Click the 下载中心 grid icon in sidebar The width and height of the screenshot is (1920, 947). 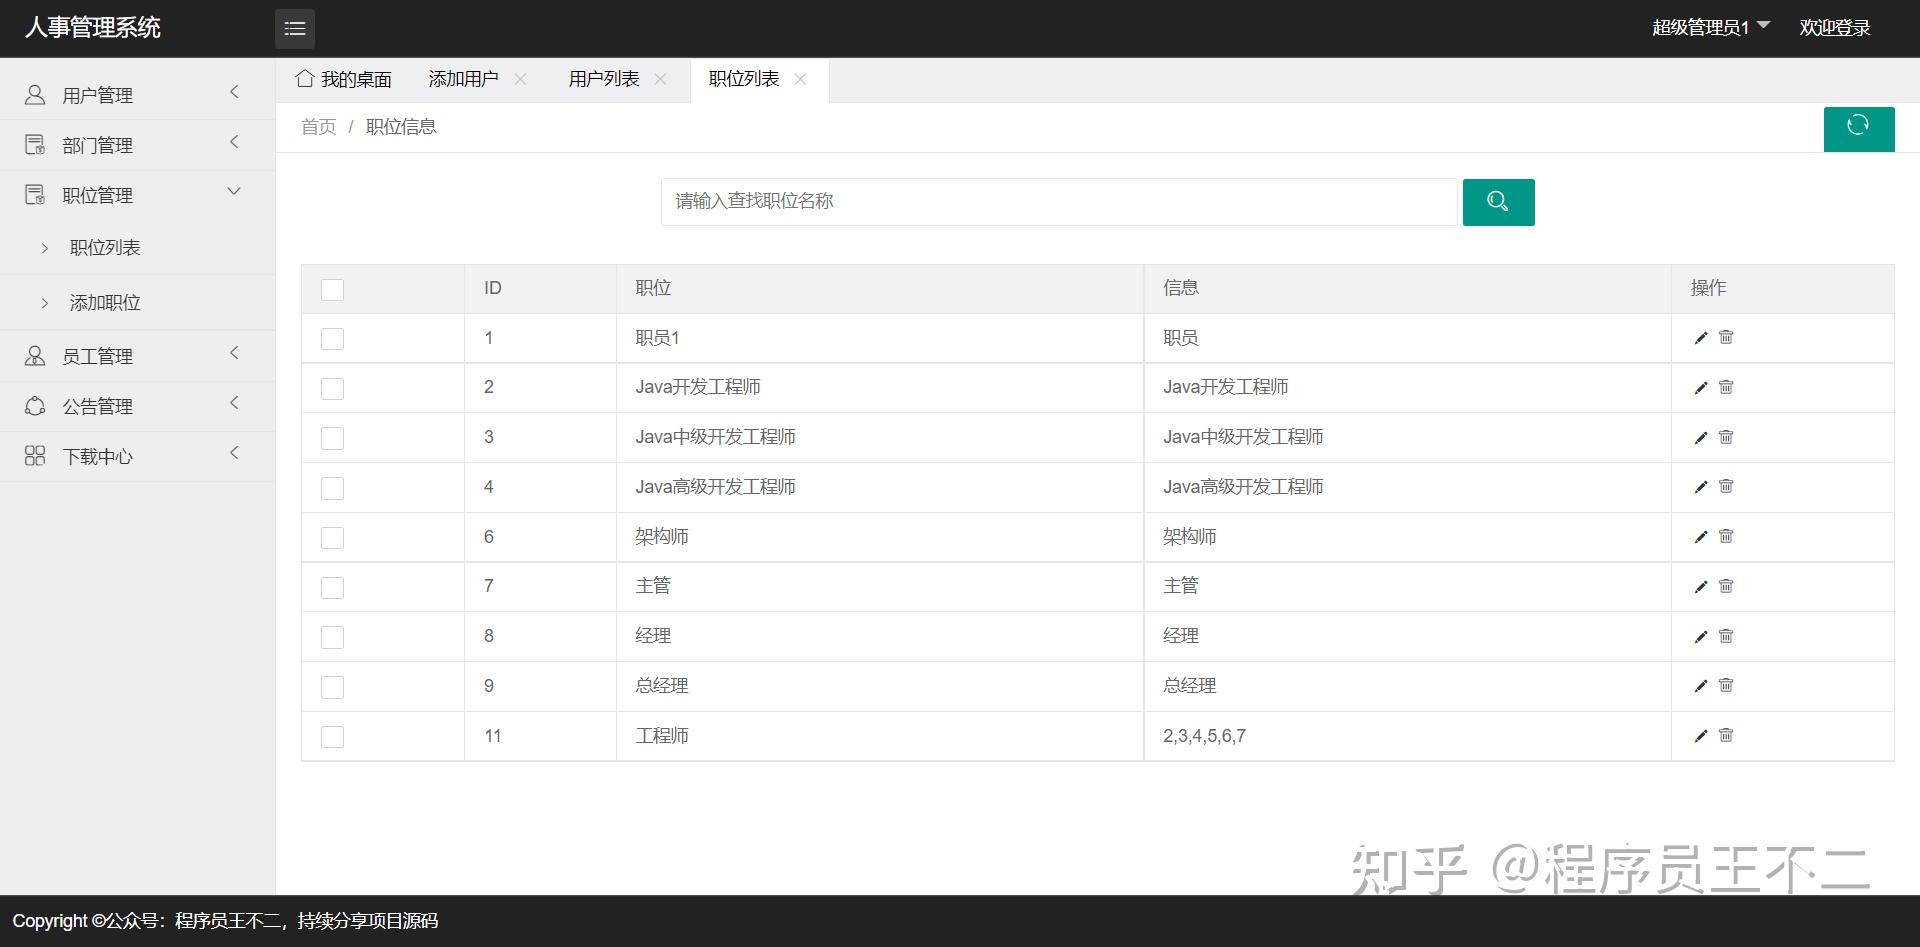tap(35, 456)
